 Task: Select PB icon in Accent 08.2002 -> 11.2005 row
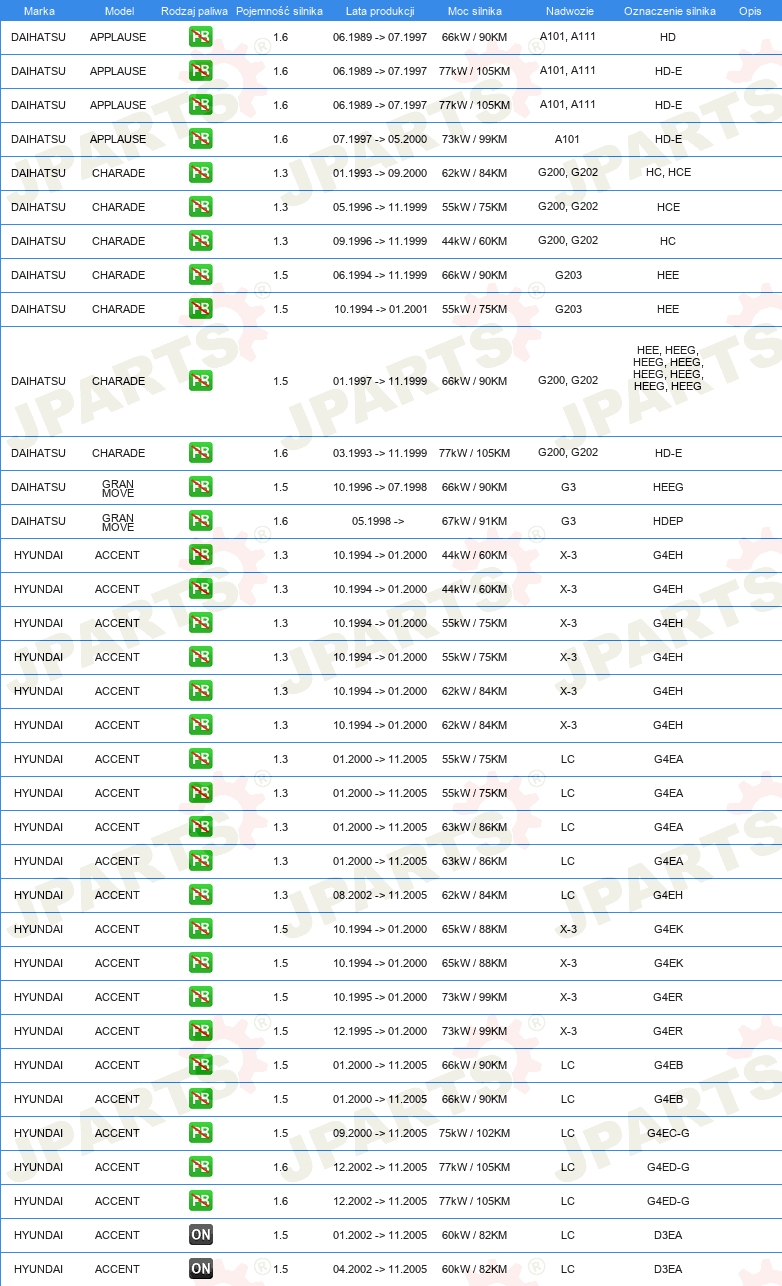(x=200, y=895)
